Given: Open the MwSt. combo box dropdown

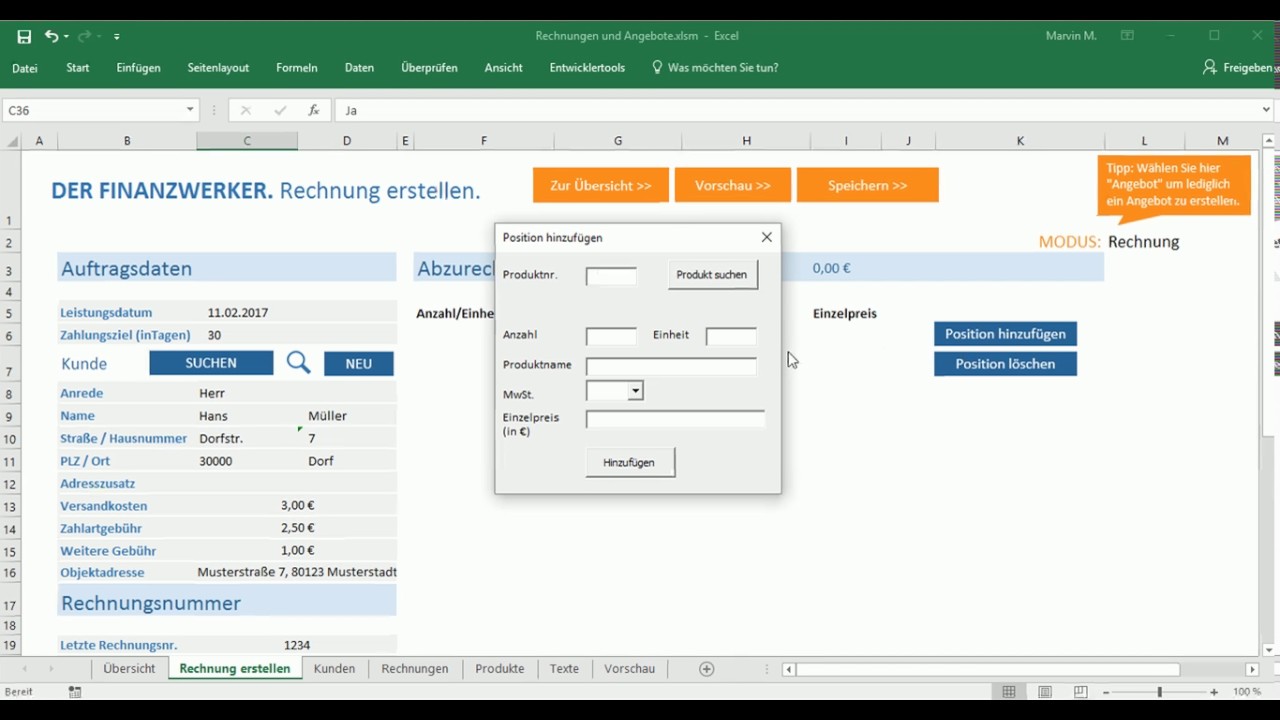Looking at the screenshot, I should click(x=635, y=392).
